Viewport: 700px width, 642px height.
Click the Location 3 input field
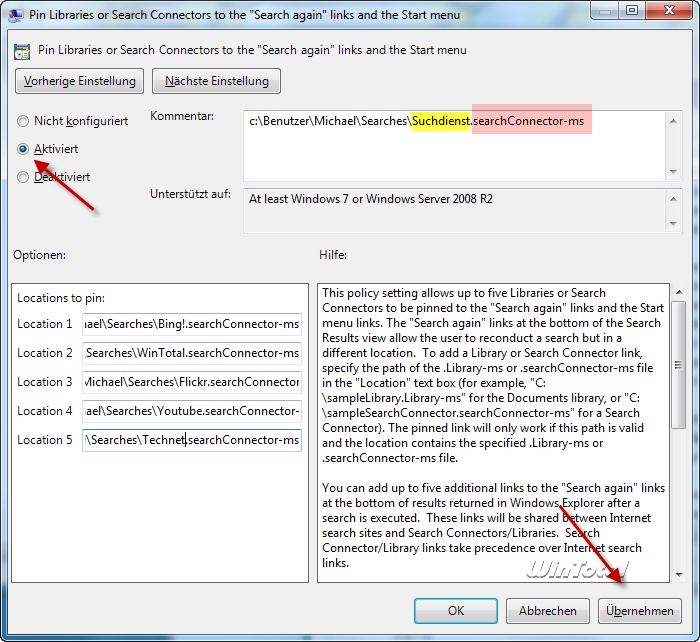192,382
